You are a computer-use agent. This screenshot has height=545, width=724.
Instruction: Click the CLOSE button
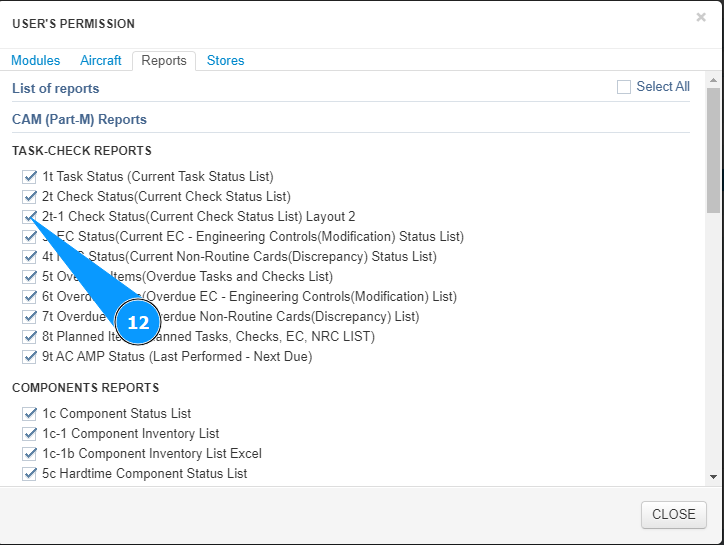(x=673, y=514)
